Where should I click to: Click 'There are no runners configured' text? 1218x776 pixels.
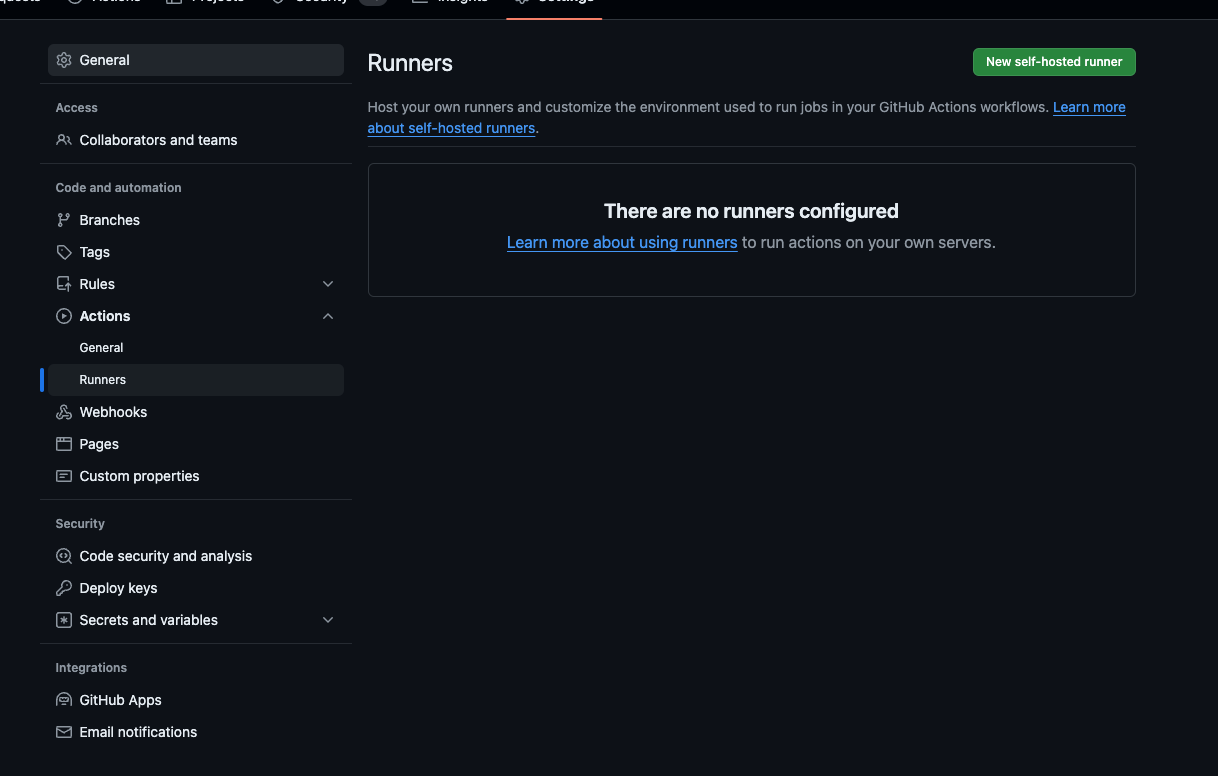point(751,211)
